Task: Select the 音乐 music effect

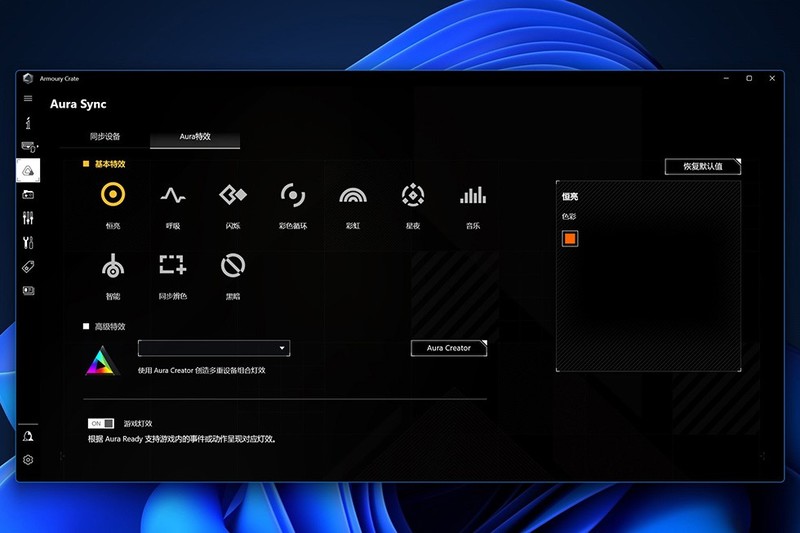Action: point(473,195)
